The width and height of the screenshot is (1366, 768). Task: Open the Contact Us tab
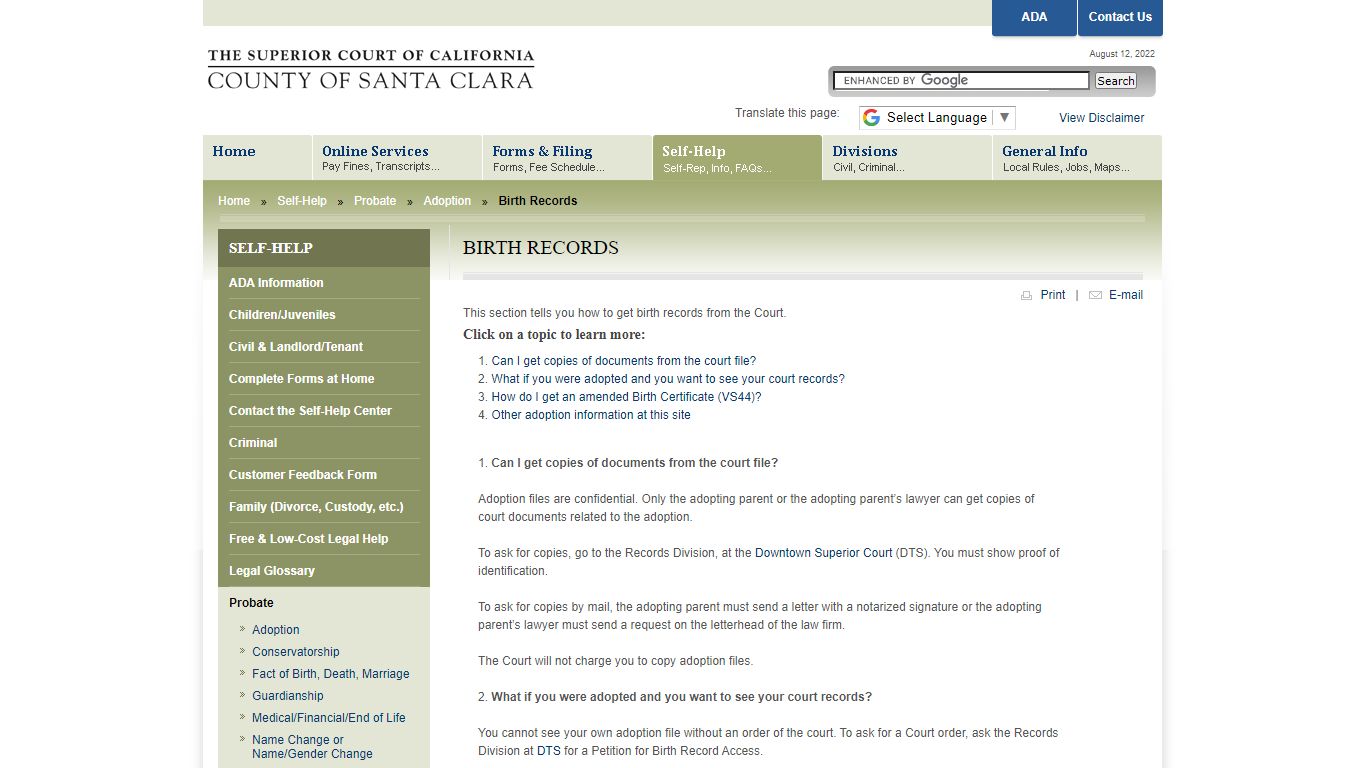[1120, 17]
